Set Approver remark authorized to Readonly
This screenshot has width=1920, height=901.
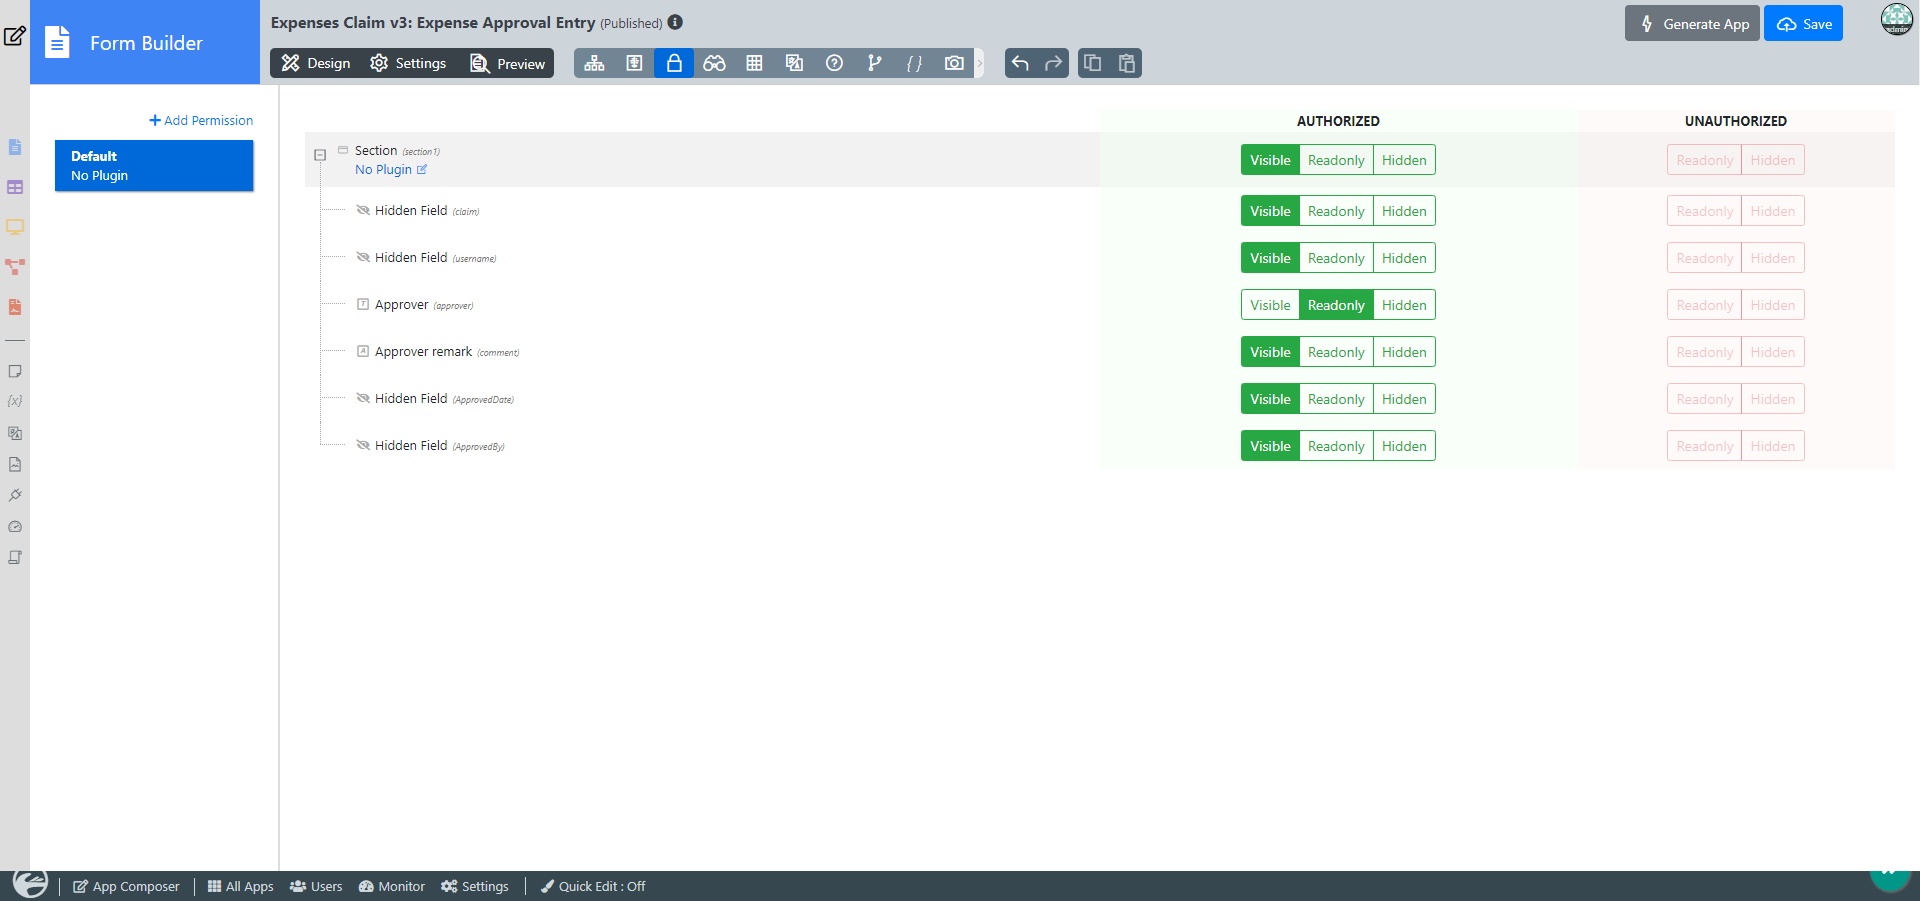click(x=1336, y=352)
